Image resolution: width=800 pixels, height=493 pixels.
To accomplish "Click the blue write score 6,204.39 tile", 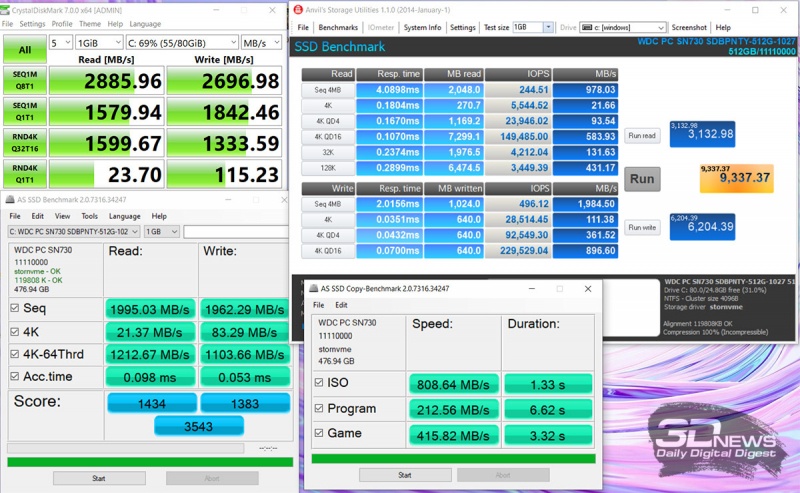I will pos(703,227).
